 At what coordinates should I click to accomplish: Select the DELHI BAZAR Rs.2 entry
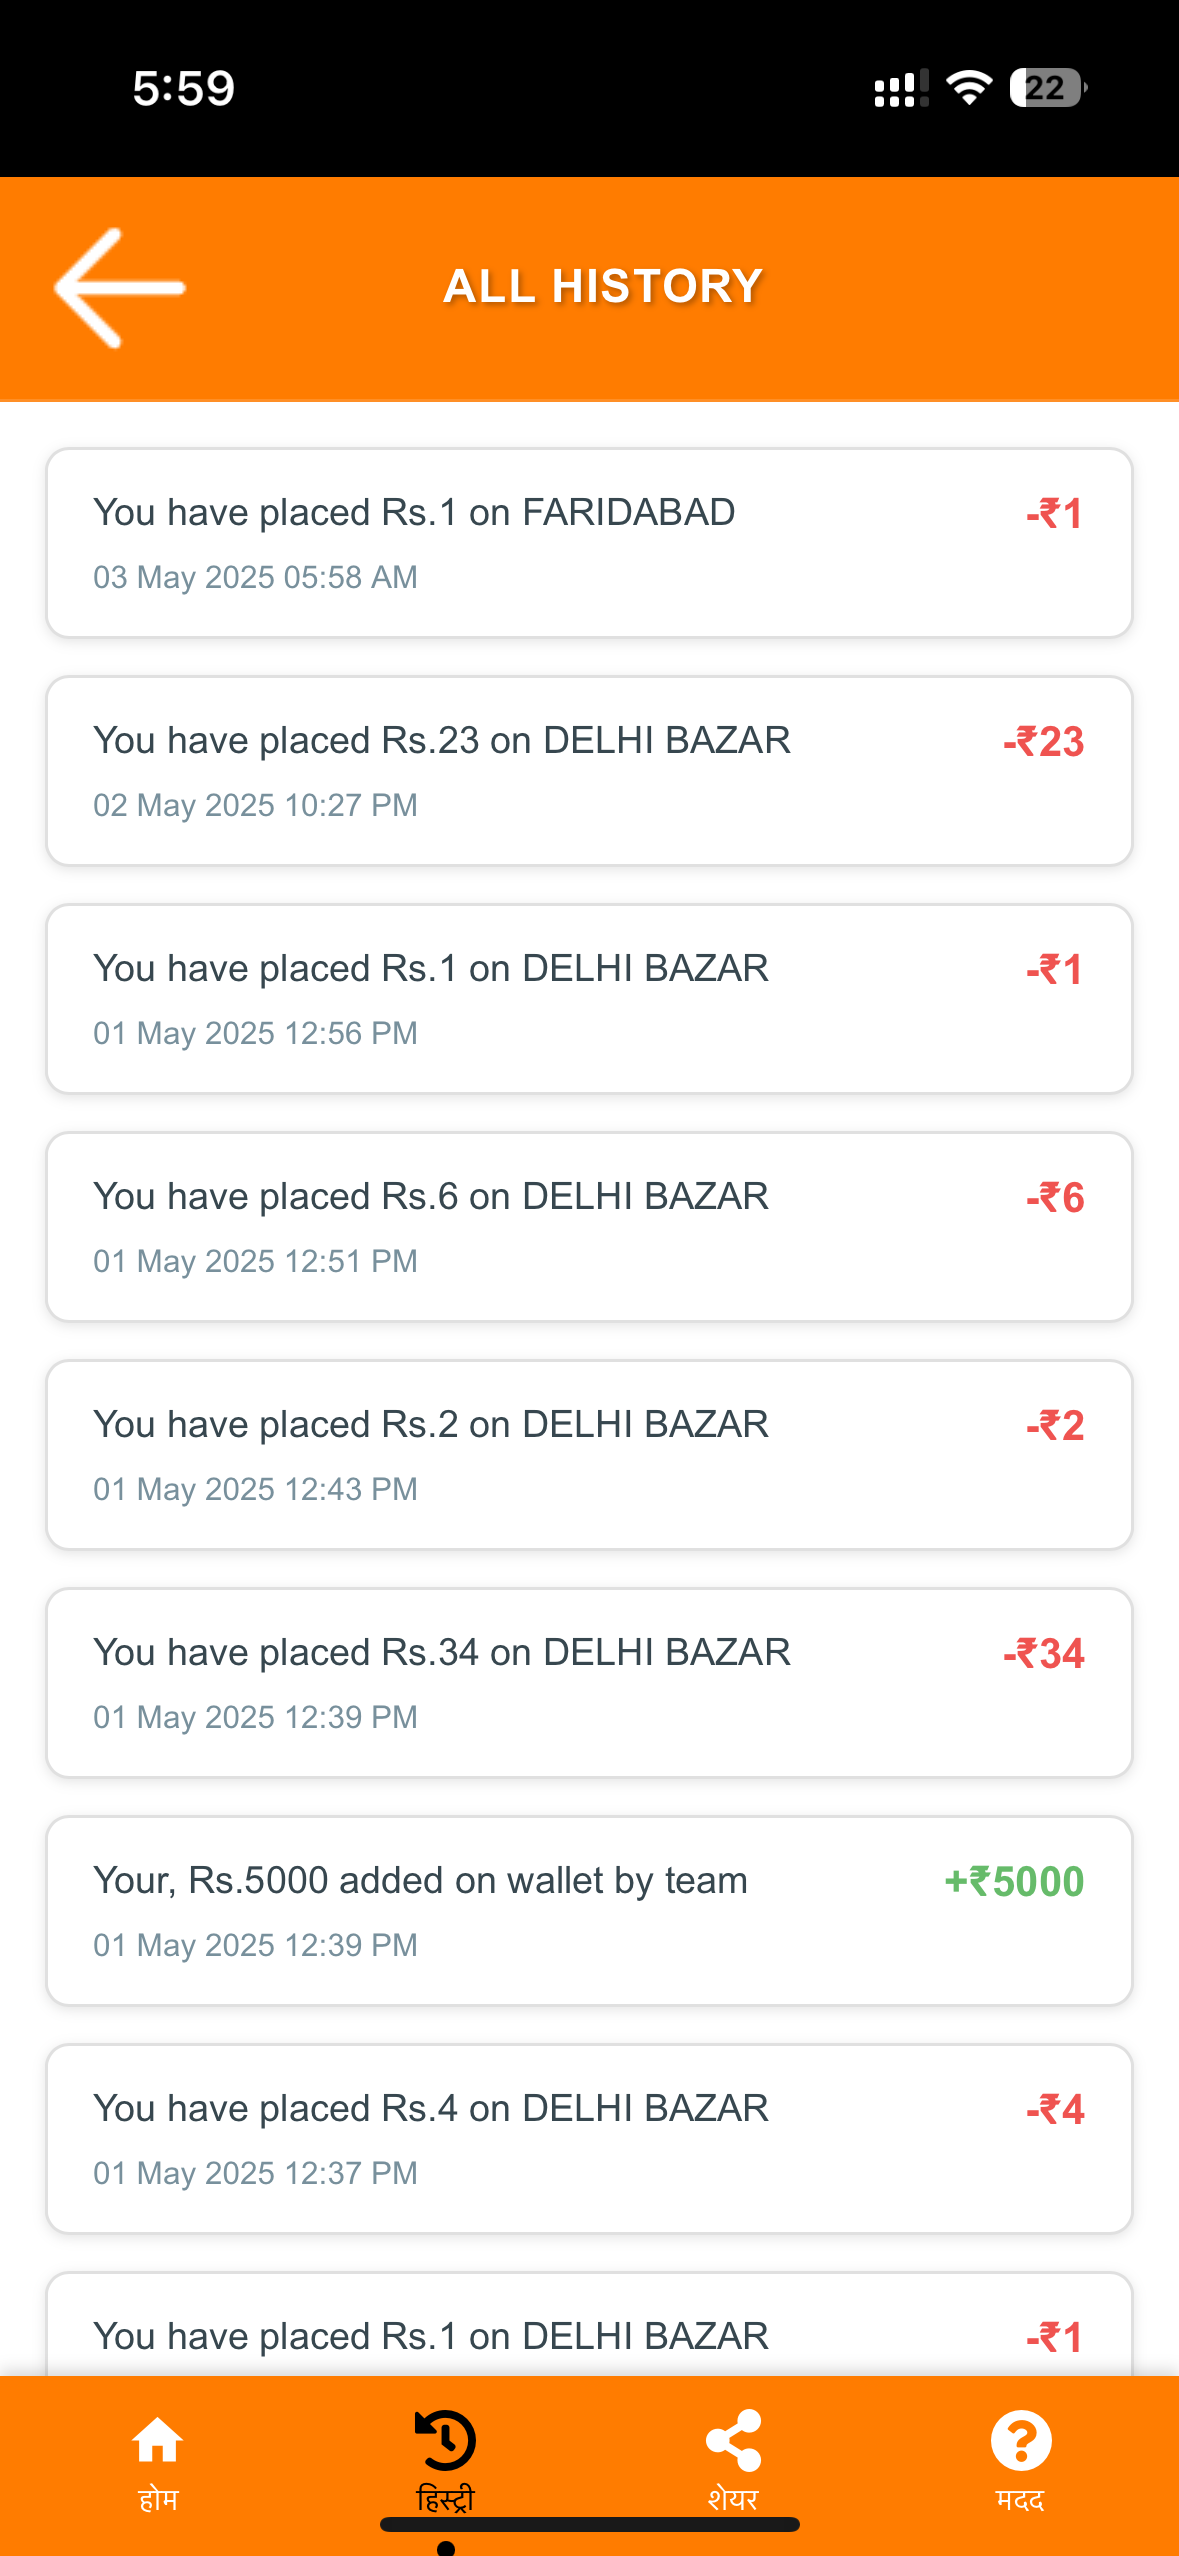point(589,1455)
